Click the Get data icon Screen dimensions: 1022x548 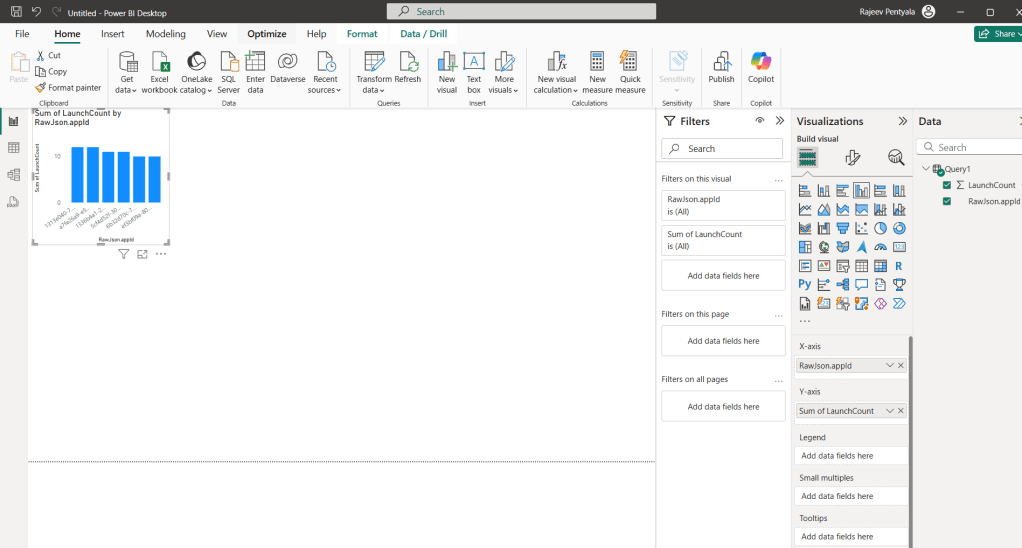(127, 62)
